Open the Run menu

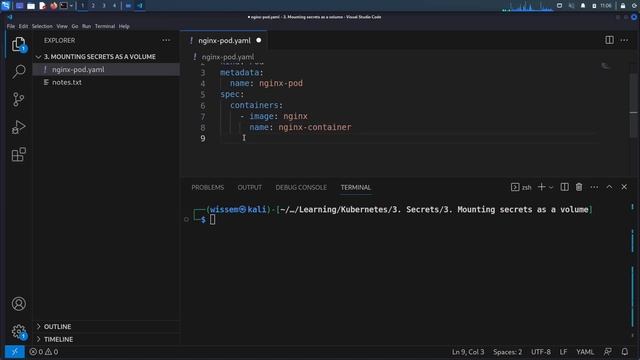86,26
